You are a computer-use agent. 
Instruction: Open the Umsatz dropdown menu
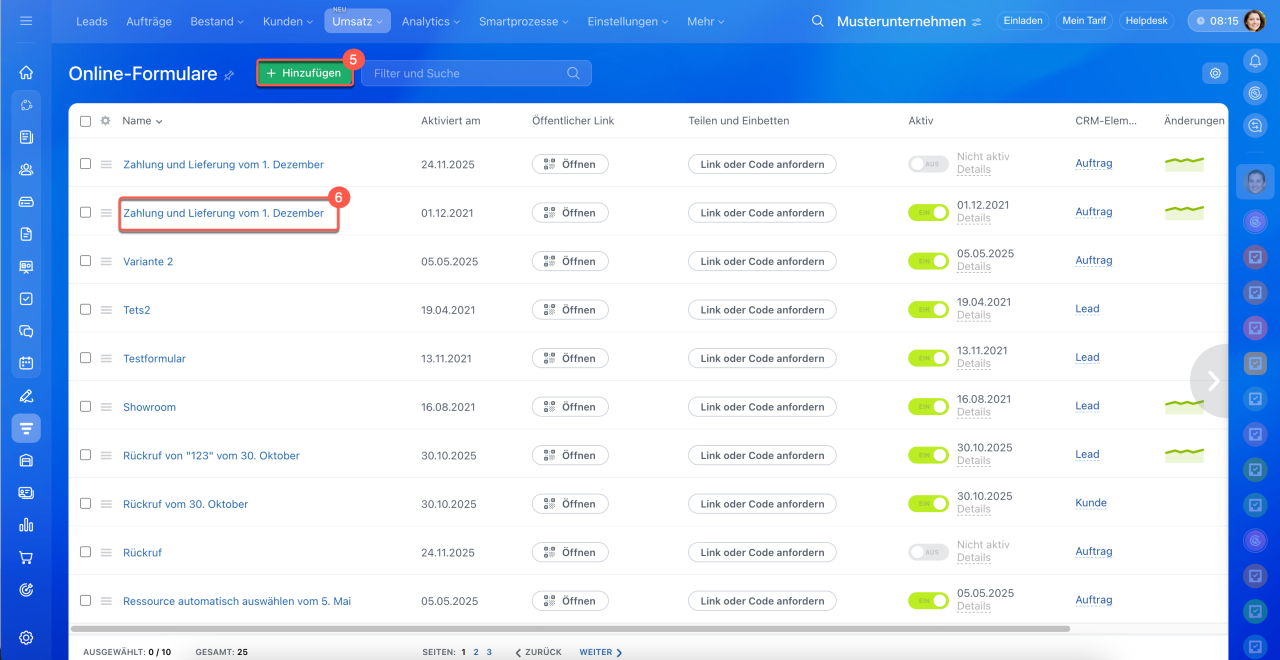[x=357, y=21]
